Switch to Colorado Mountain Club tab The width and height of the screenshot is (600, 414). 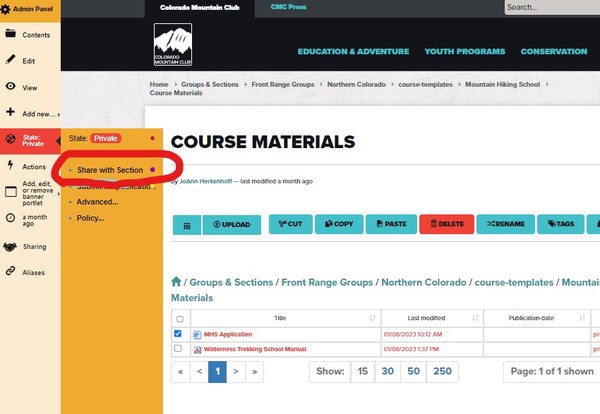199,8
